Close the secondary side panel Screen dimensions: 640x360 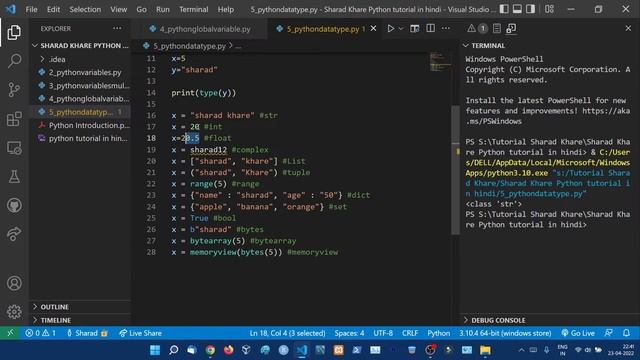[628, 28]
